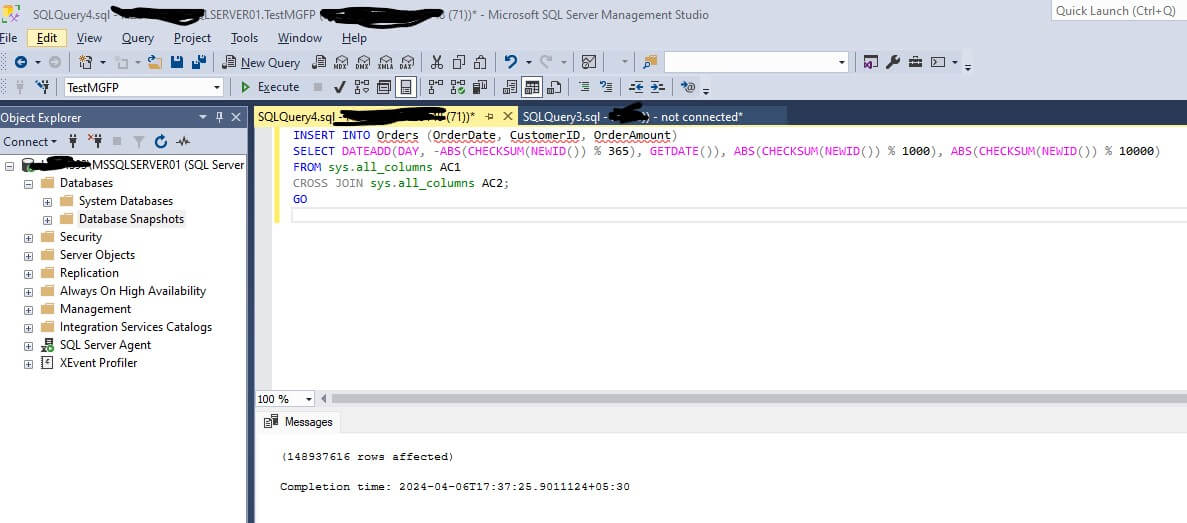The image size is (1187, 523).
Task: Increase indent of selected lines
Action: (x=657, y=87)
